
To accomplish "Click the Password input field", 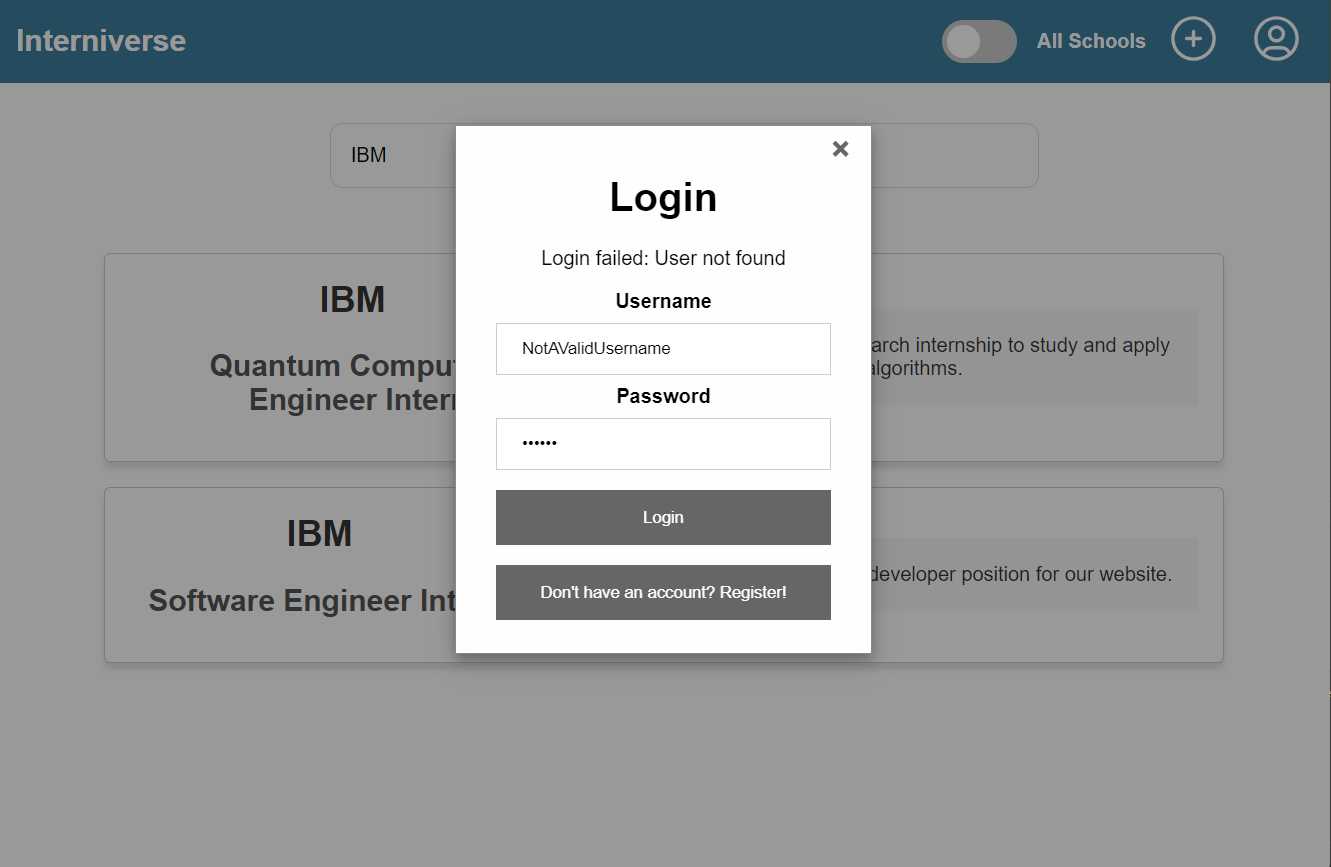I will 663,444.
